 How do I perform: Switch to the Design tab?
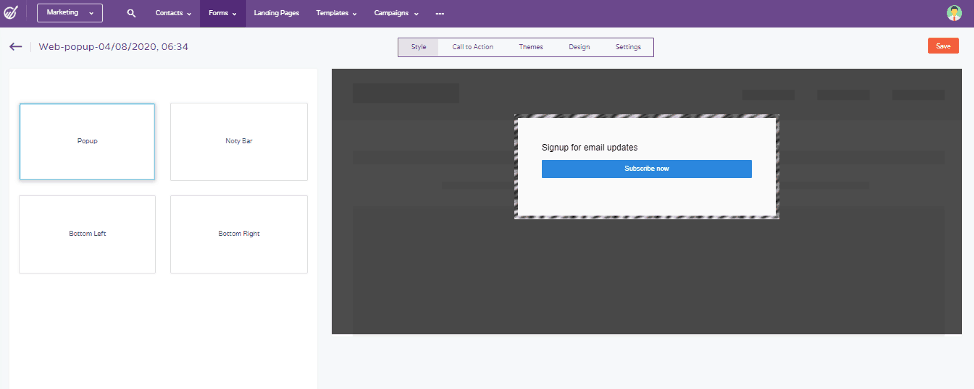click(579, 47)
